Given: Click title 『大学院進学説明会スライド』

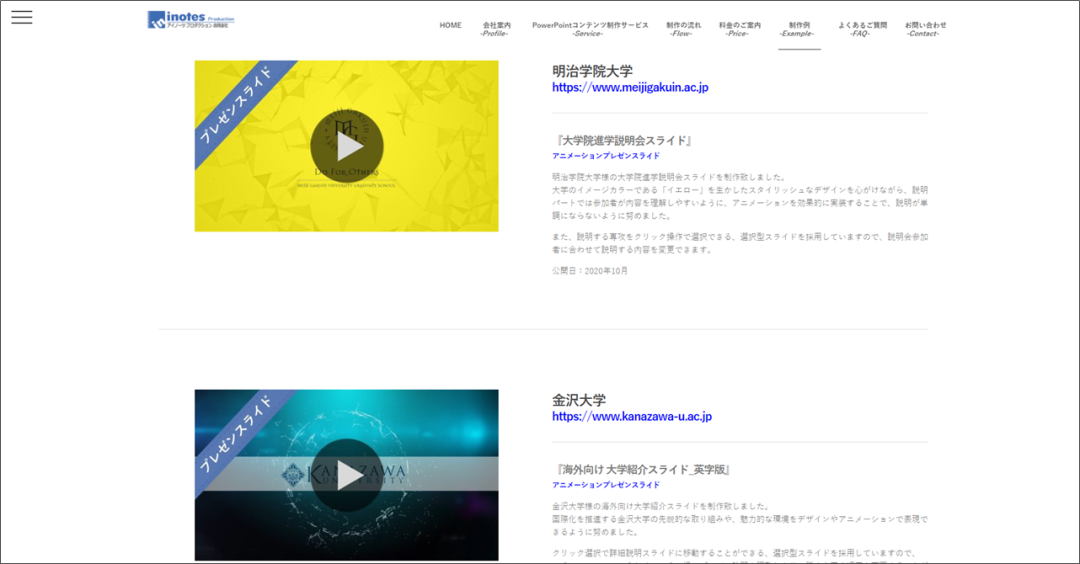Looking at the screenshot, I should [623, 140].
